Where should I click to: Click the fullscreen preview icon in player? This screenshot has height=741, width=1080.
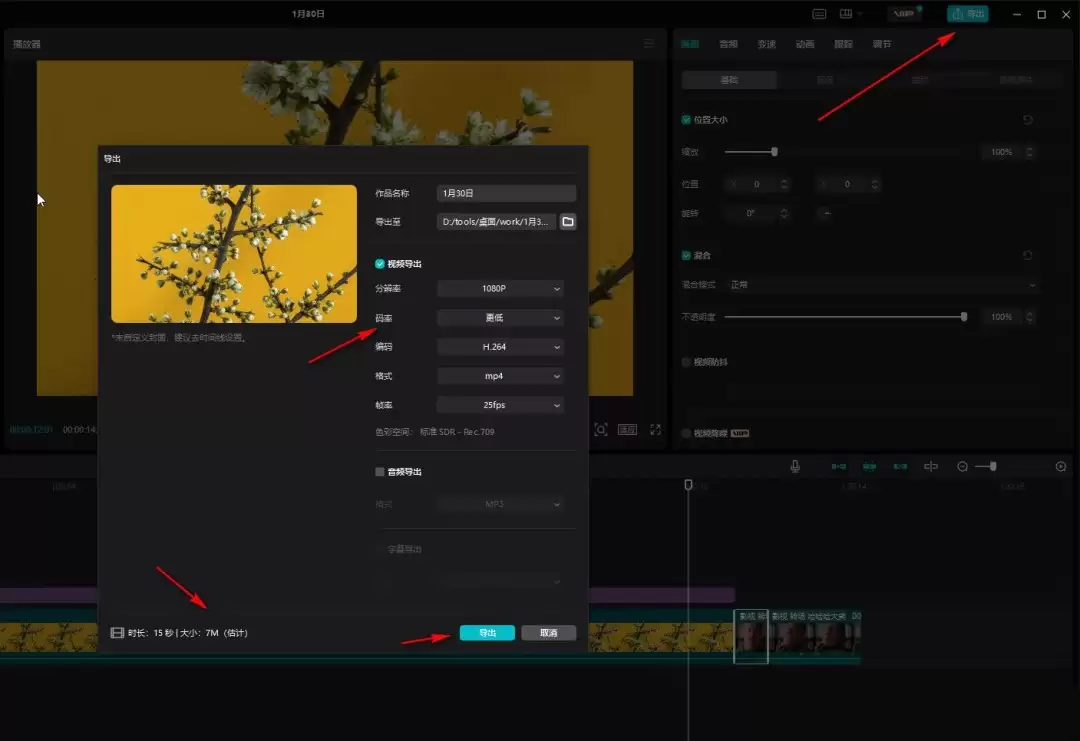click(x=656, y=429)
